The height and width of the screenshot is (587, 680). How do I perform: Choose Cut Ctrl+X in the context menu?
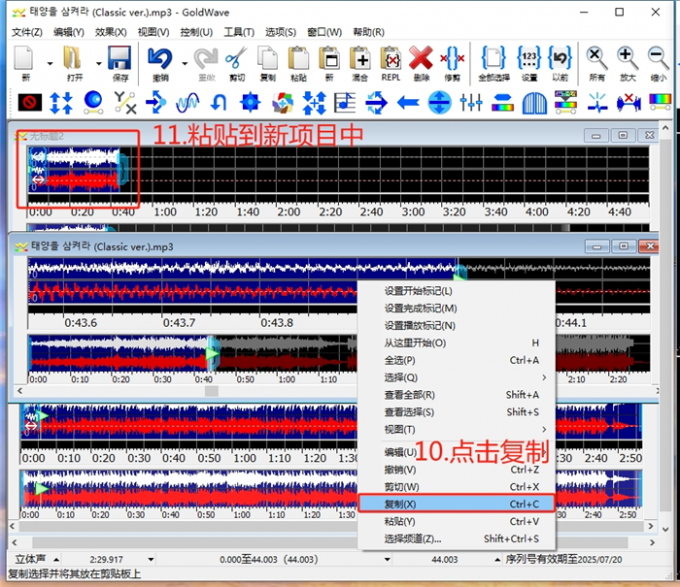tap(456, 487)
